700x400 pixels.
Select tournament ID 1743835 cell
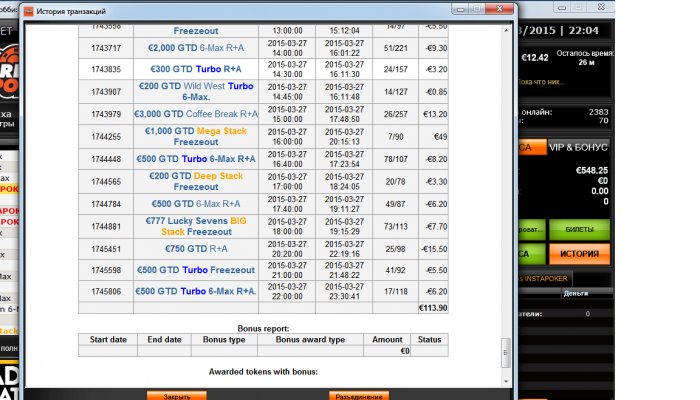[106, 69]
